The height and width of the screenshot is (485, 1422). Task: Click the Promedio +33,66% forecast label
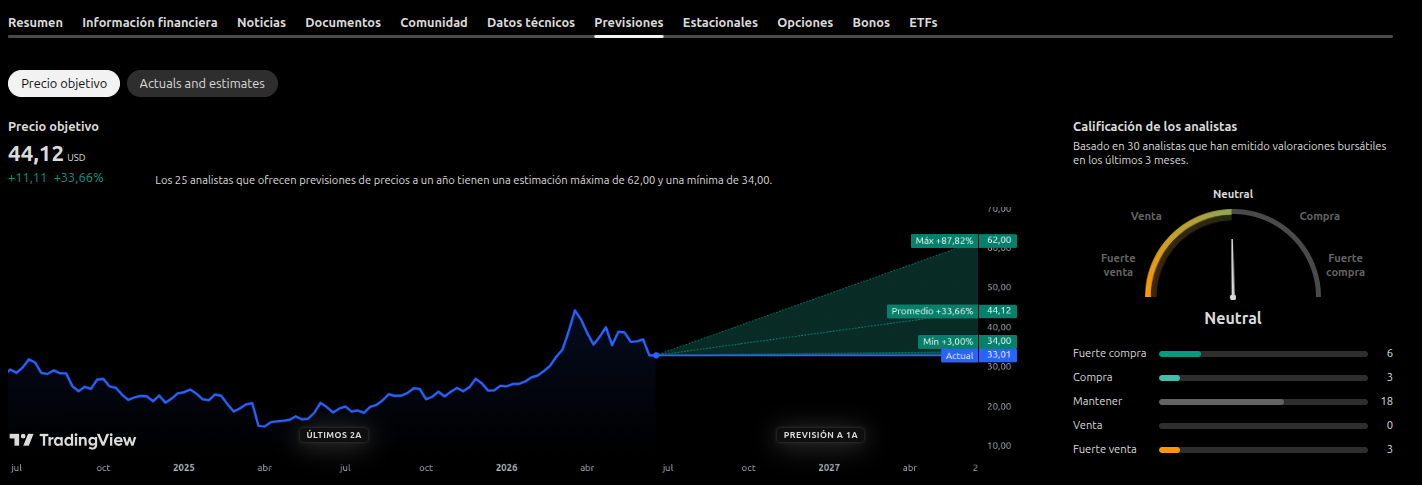click(x=932, y=311)
